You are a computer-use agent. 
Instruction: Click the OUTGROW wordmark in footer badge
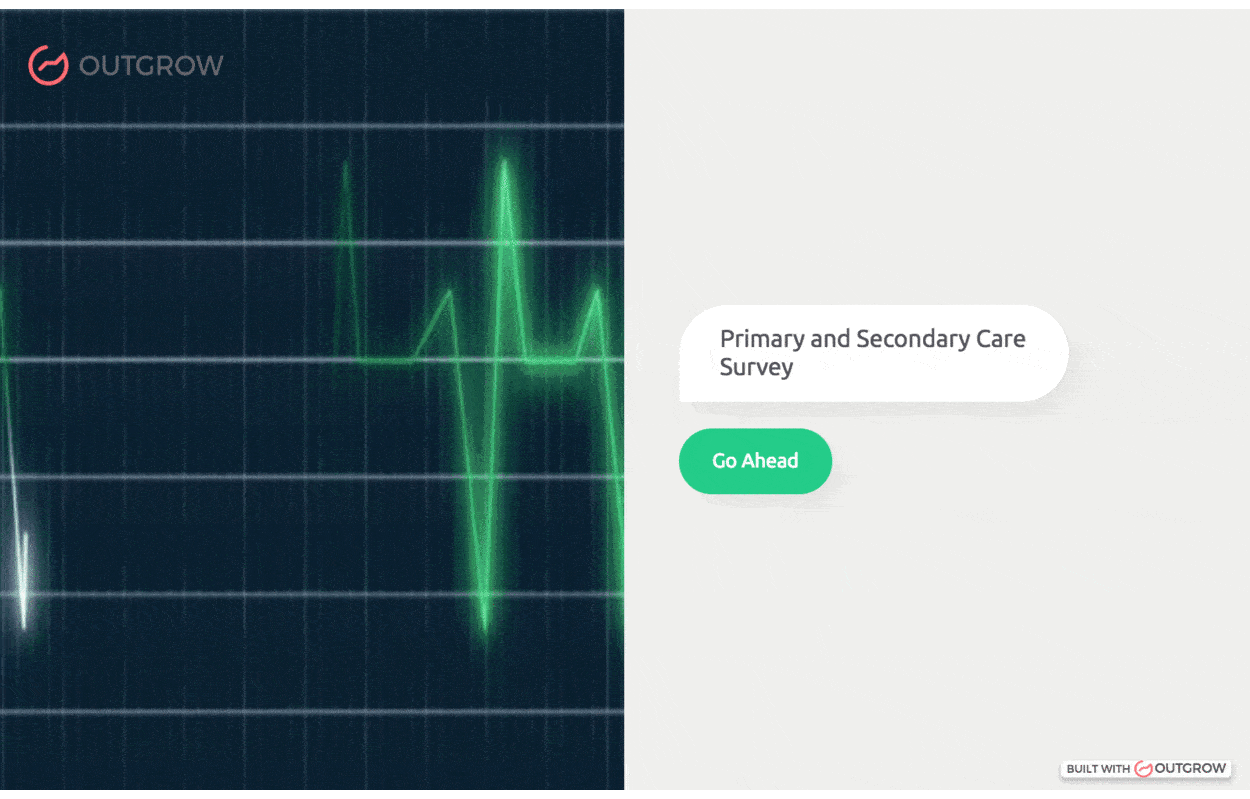tap(1190, 768)
